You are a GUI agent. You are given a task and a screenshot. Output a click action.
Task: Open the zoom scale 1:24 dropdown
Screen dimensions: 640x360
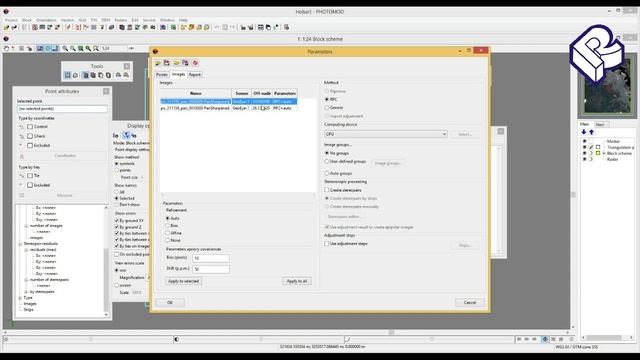[131, 49]
